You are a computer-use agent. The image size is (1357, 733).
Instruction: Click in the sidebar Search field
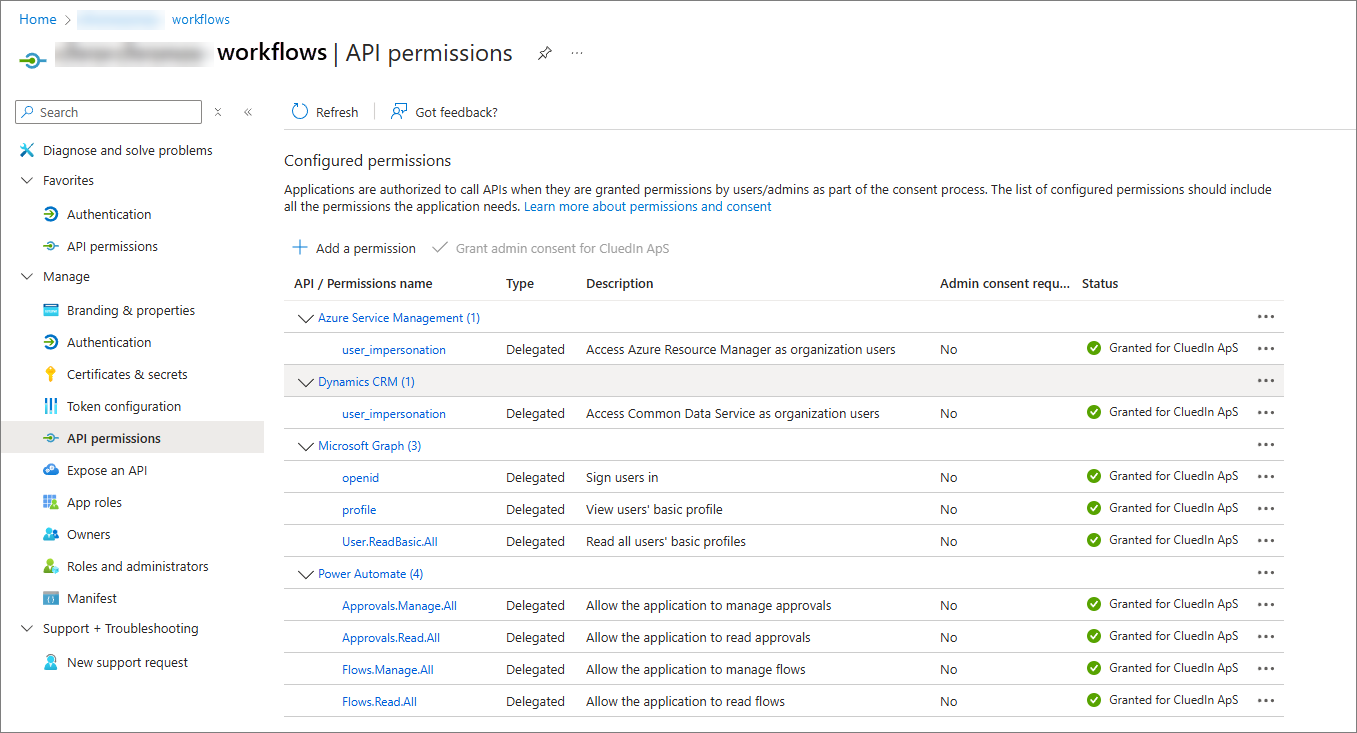(x=110, y=112)
